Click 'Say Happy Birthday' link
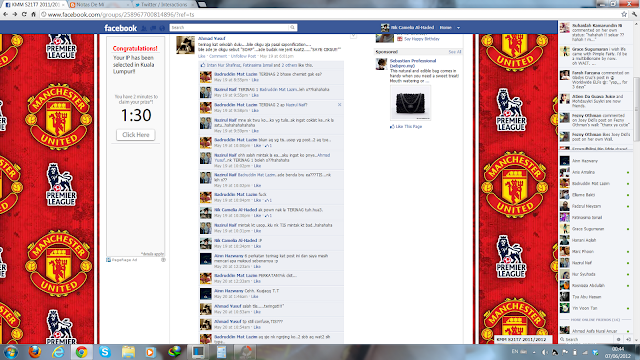Screen dimensions: 640x360 pyautogui.click(x=422, y=39)
